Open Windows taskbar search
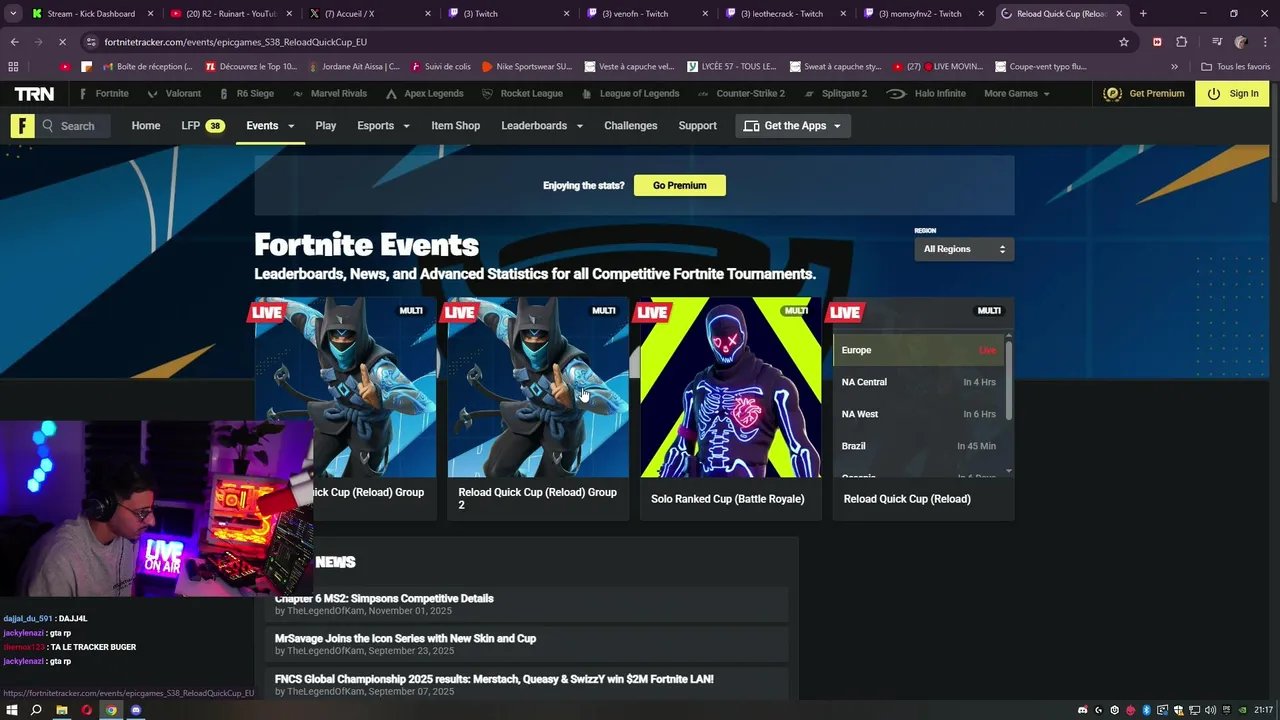 click(x=36, y=710)
